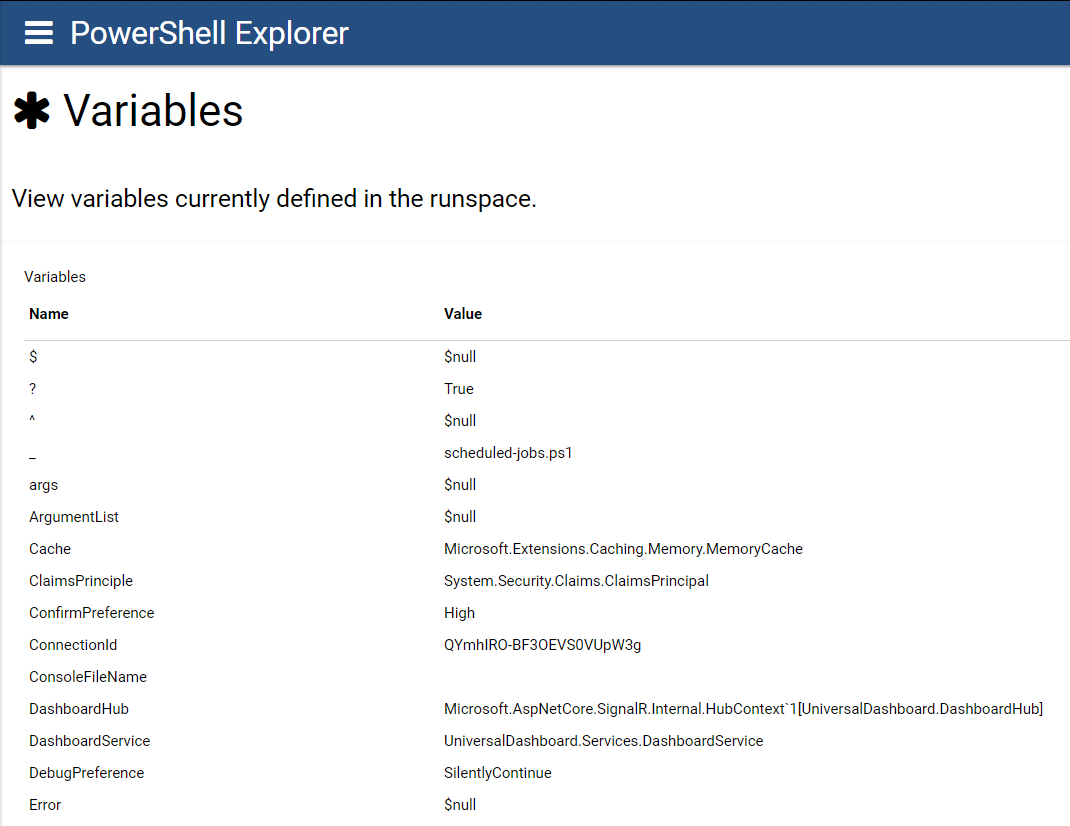Select the Variables page heading
Image resolution: width=1070 pixels, height=826 pixels.
click(x=153, y=111)
